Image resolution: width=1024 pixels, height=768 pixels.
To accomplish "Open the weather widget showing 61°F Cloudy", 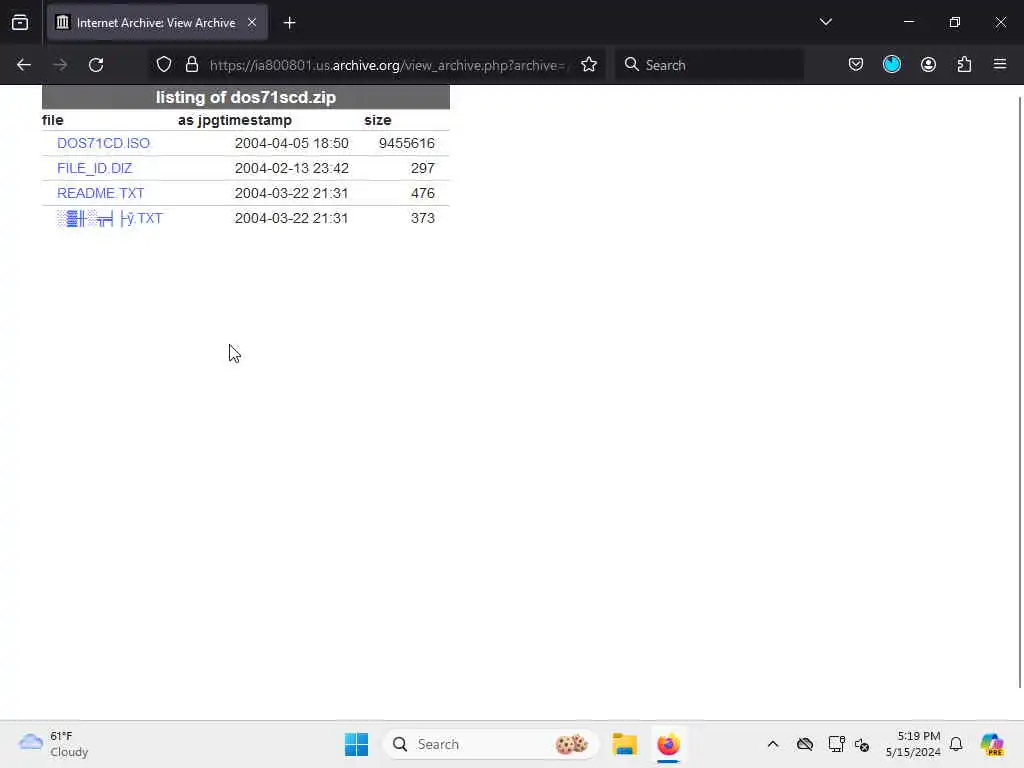I will tap(54, 744).
